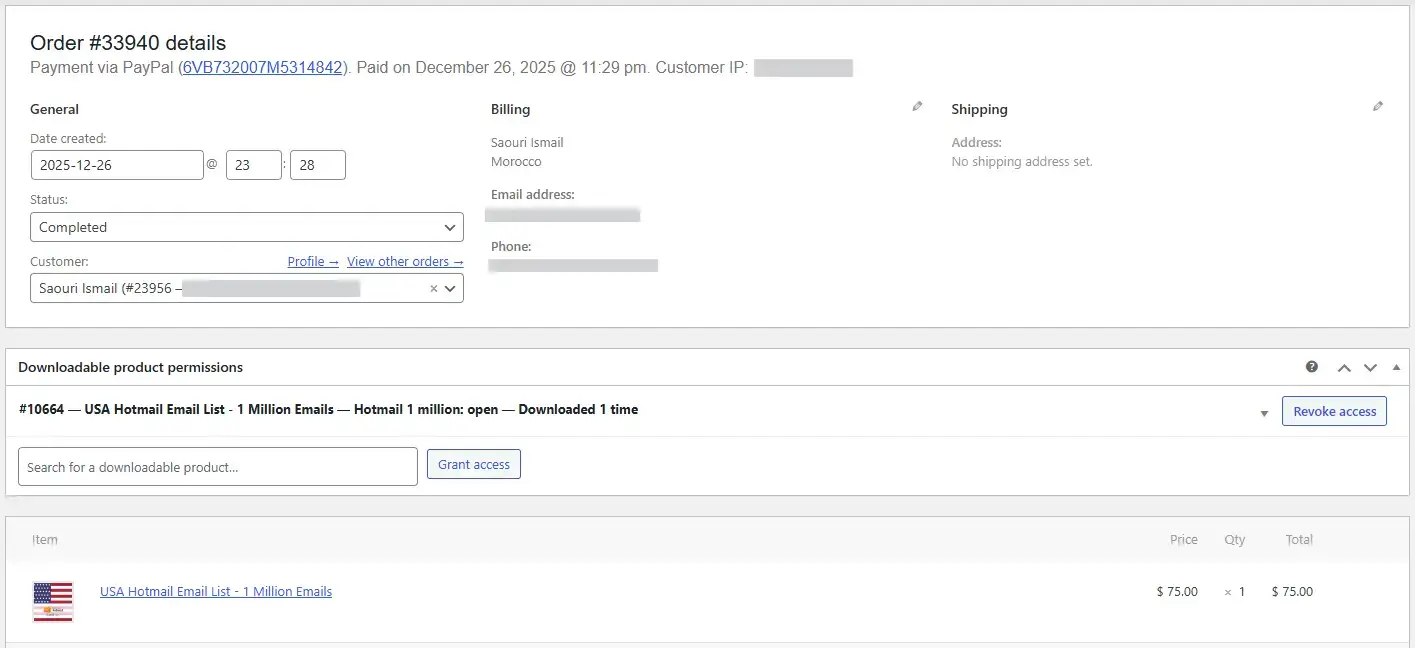
Task: Click the Date created field
Action: [117, 165]
